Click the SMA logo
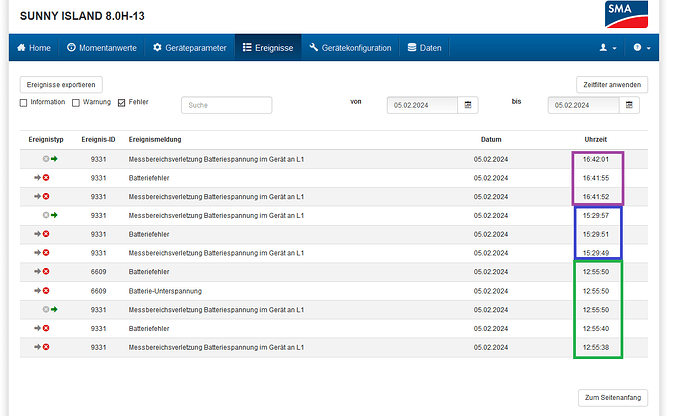 [626, 14]
